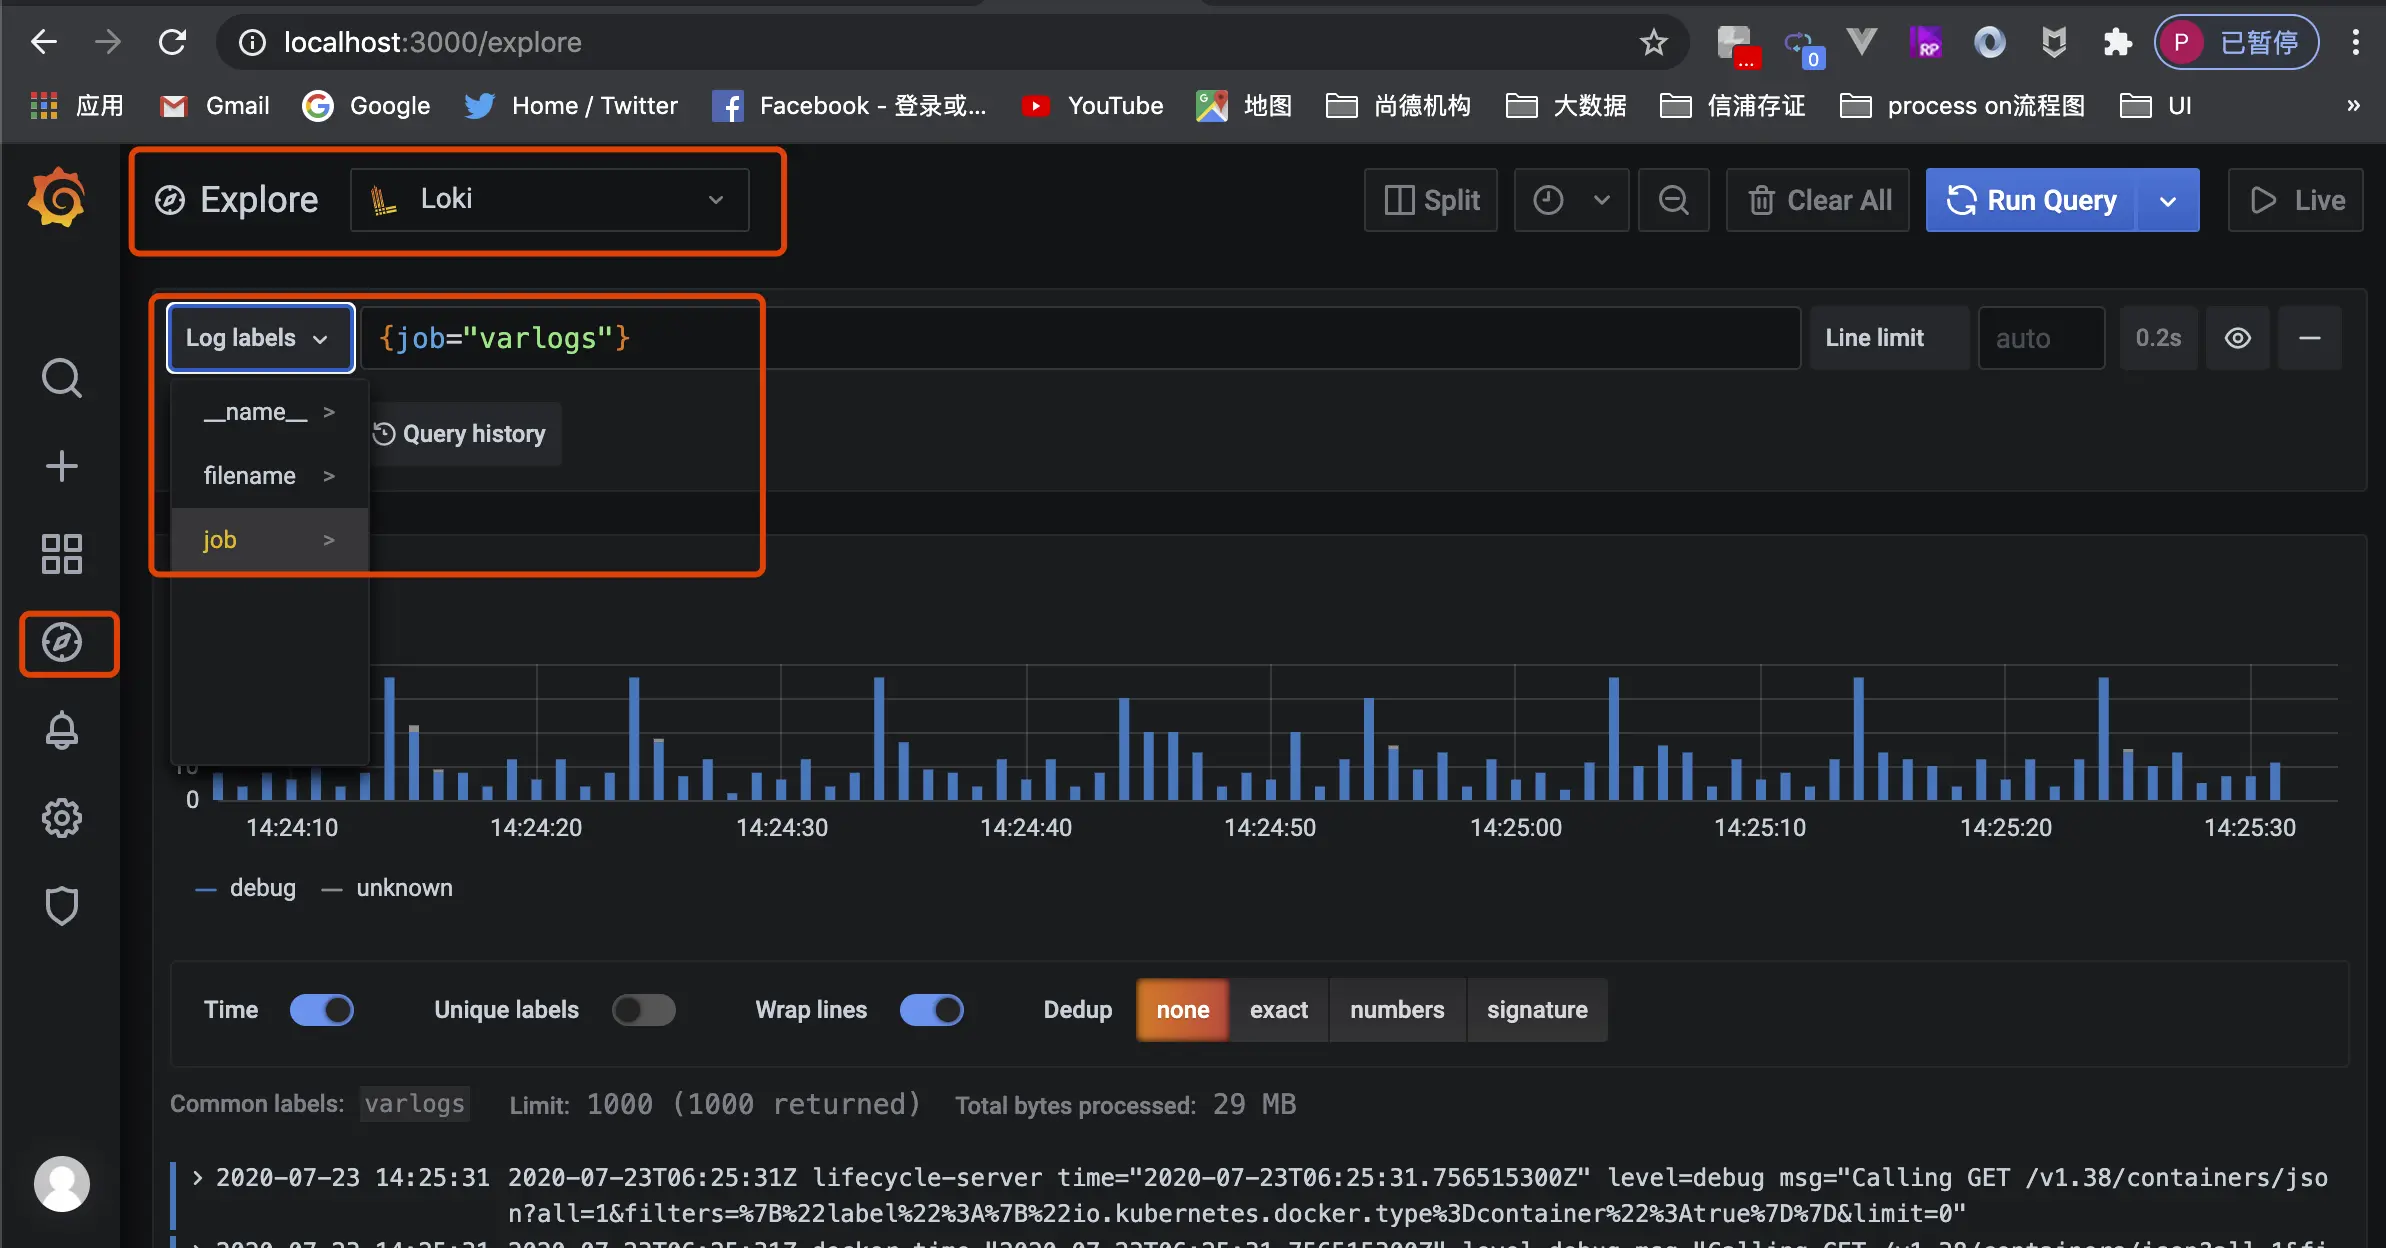
Task: Click the plus create icon in sidebar
Action: click(x=61, y=466)
